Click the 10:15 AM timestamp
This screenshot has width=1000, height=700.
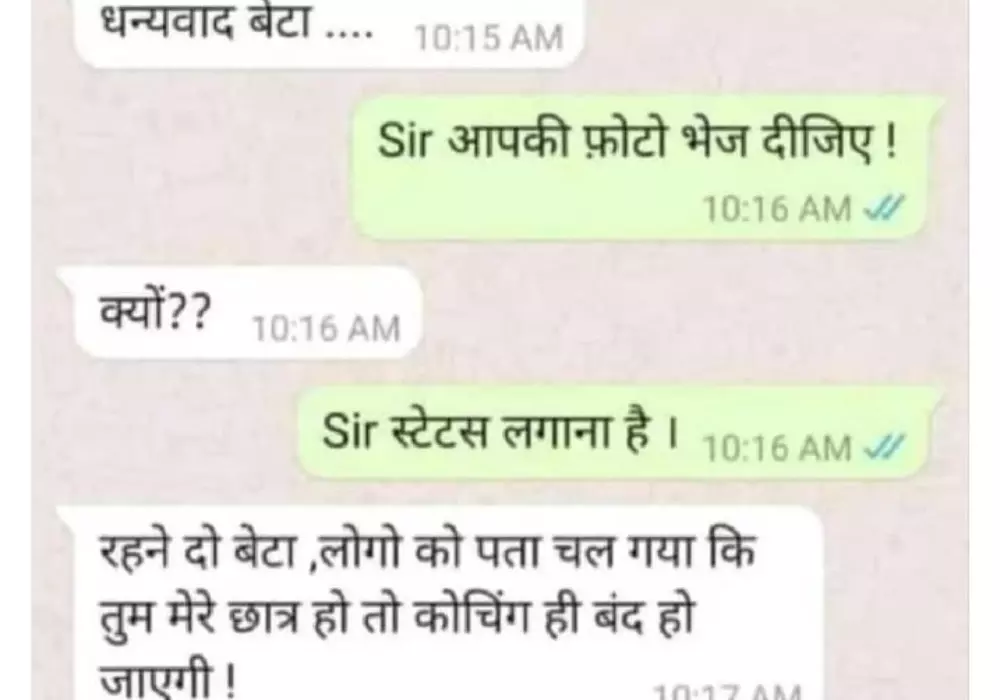point(489,37)
